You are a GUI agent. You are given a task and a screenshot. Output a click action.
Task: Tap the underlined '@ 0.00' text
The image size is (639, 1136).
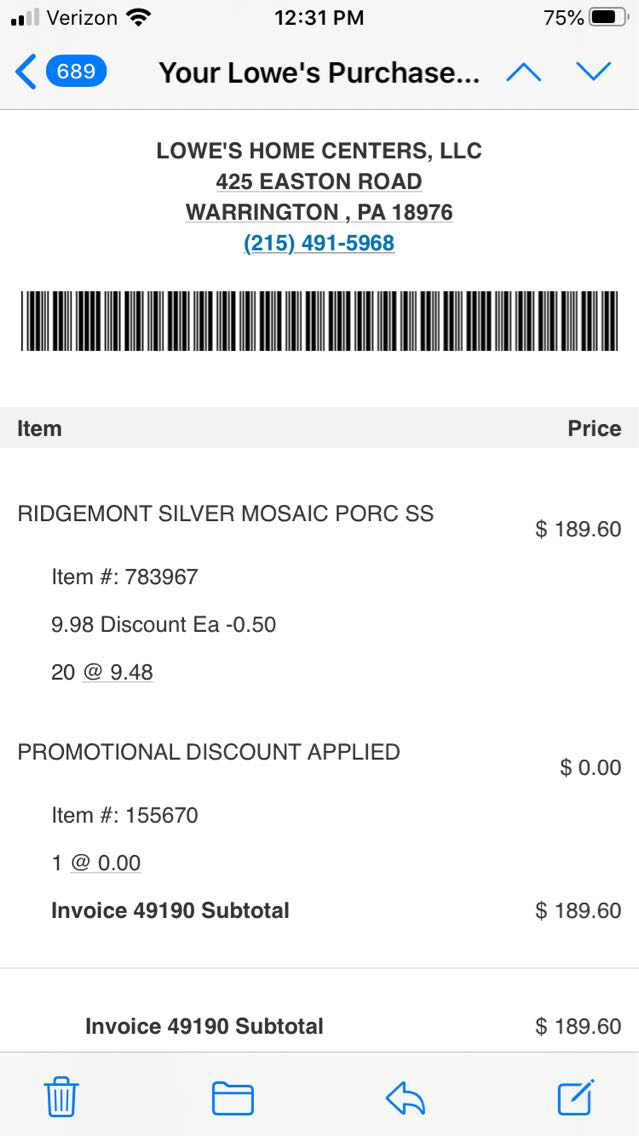click(106, 863)
